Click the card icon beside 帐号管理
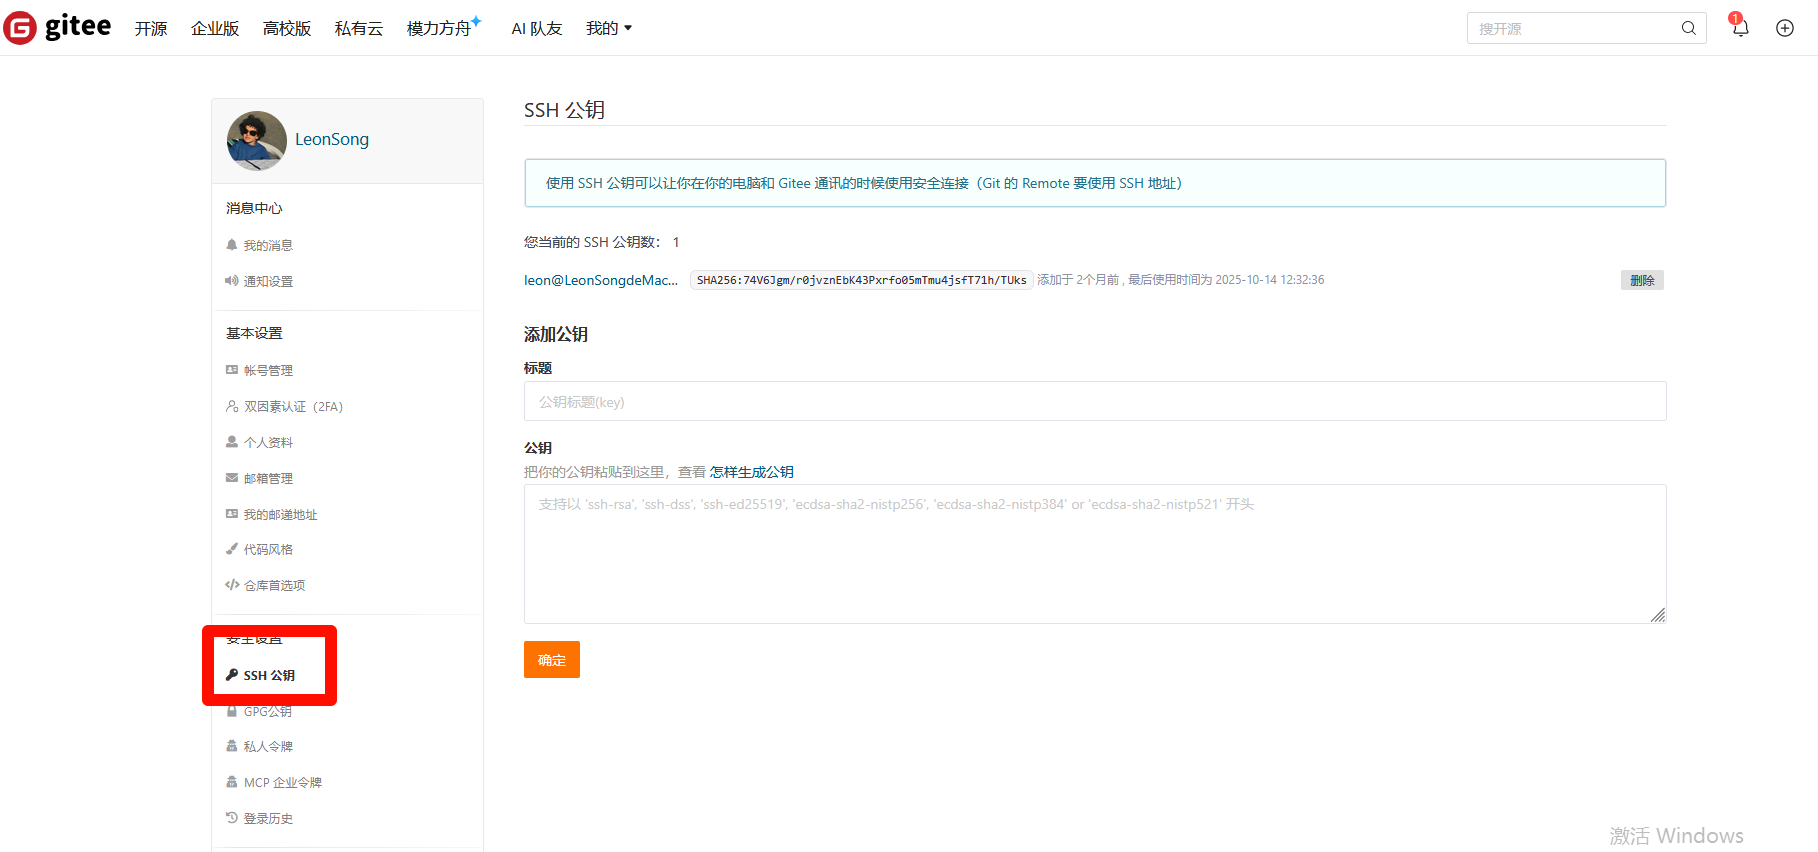The image size is (1818, 852). coord(232,370)
